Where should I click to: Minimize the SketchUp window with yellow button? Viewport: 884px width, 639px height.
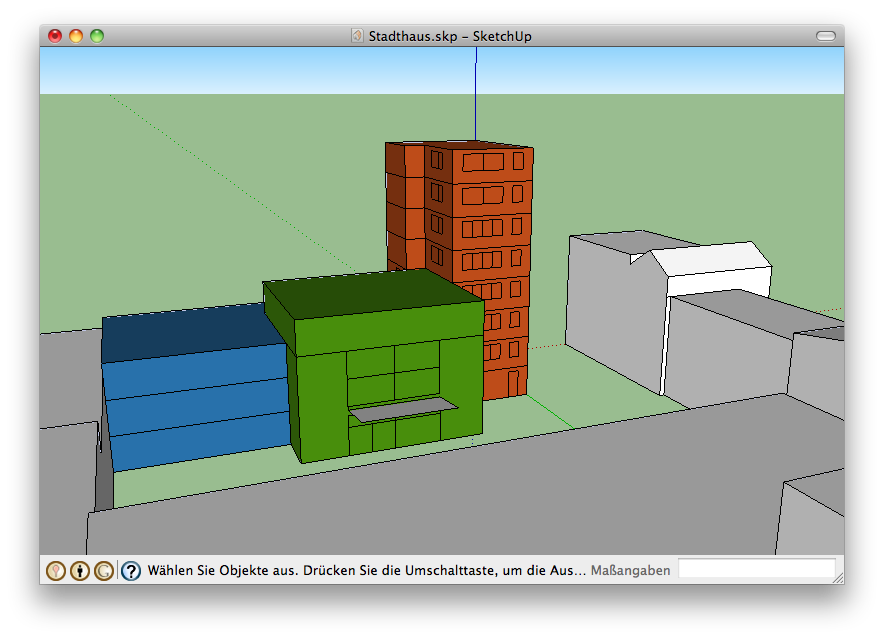tap(76, 36)
